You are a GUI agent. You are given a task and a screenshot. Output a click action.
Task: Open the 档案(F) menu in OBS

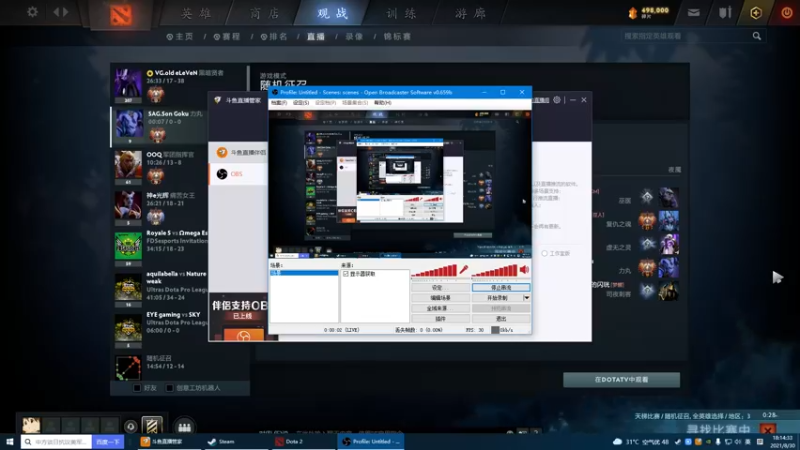click(x=279, y=103)
